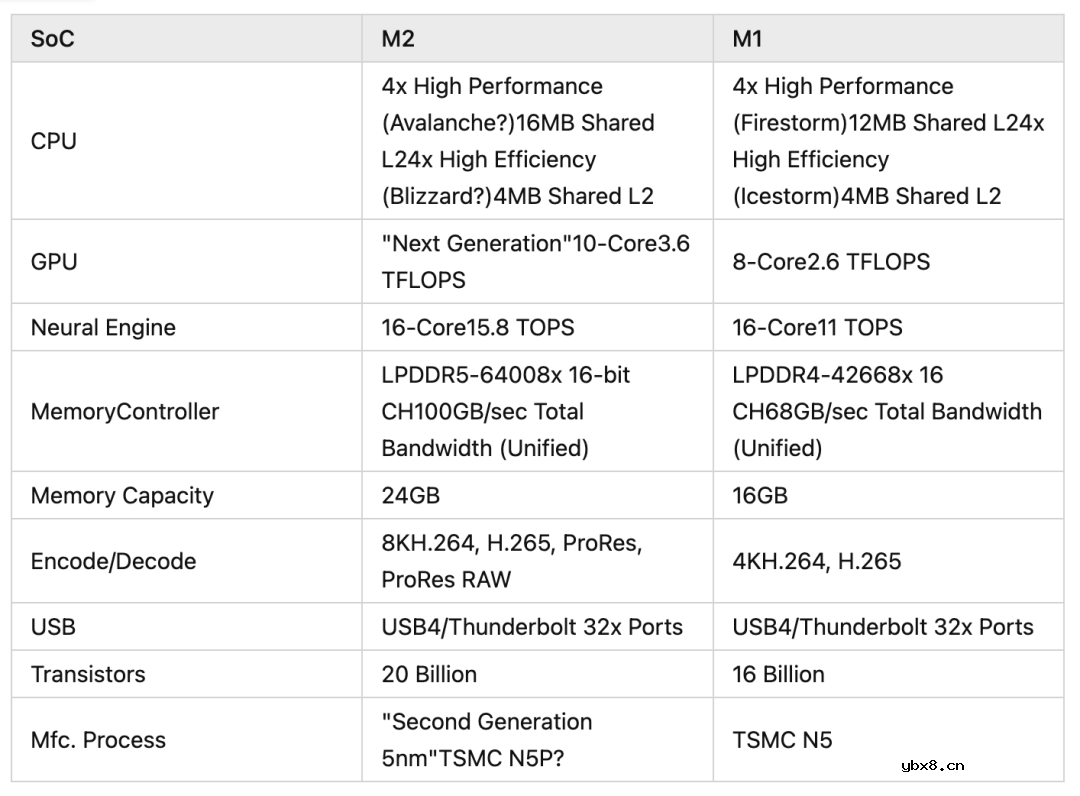Select the M2 column header cell
This screenshot has width=1080, height=796.
(398, 39)
